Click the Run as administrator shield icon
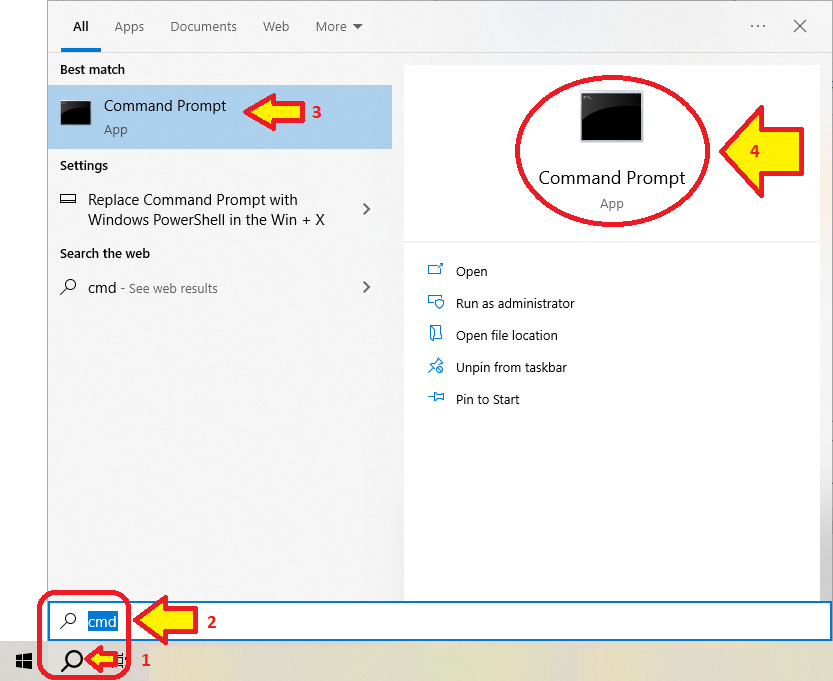The image size is (833, 681). click(x=436, y=302)
